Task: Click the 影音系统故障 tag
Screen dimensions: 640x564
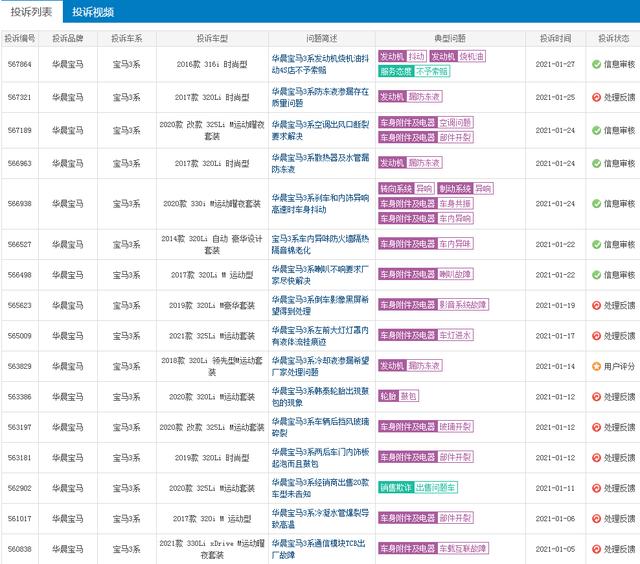Action: click(x=433, y=305)
